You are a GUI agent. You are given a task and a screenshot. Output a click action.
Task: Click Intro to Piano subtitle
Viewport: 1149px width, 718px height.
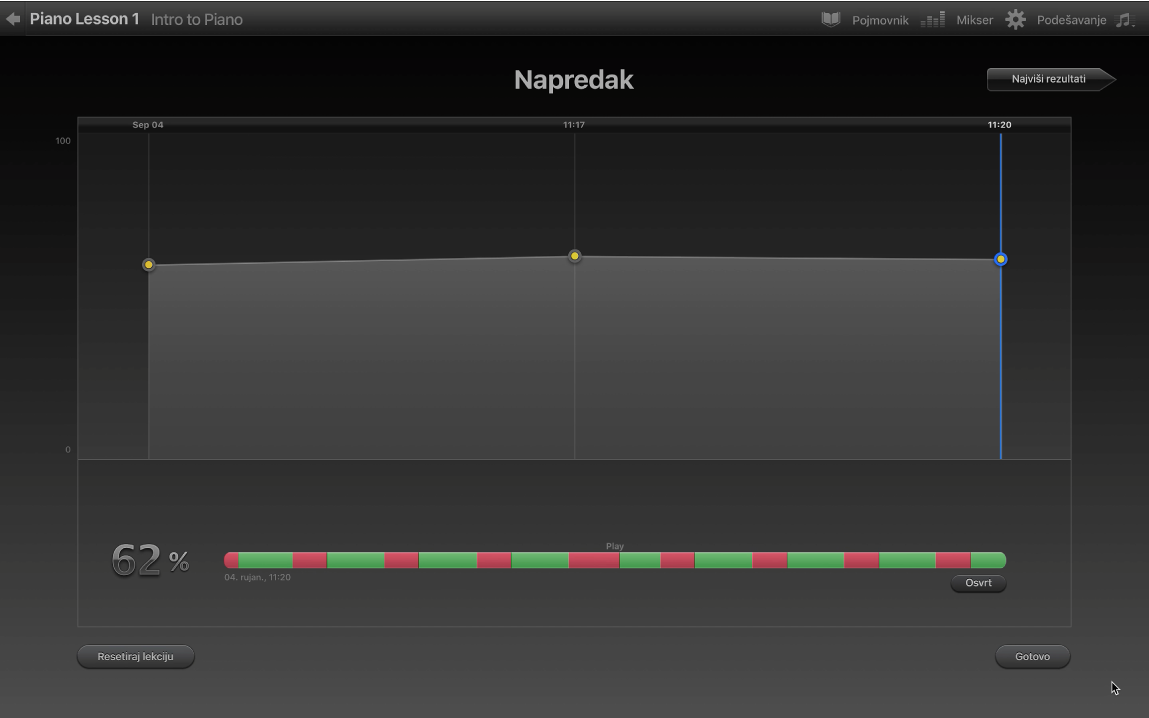196,20
